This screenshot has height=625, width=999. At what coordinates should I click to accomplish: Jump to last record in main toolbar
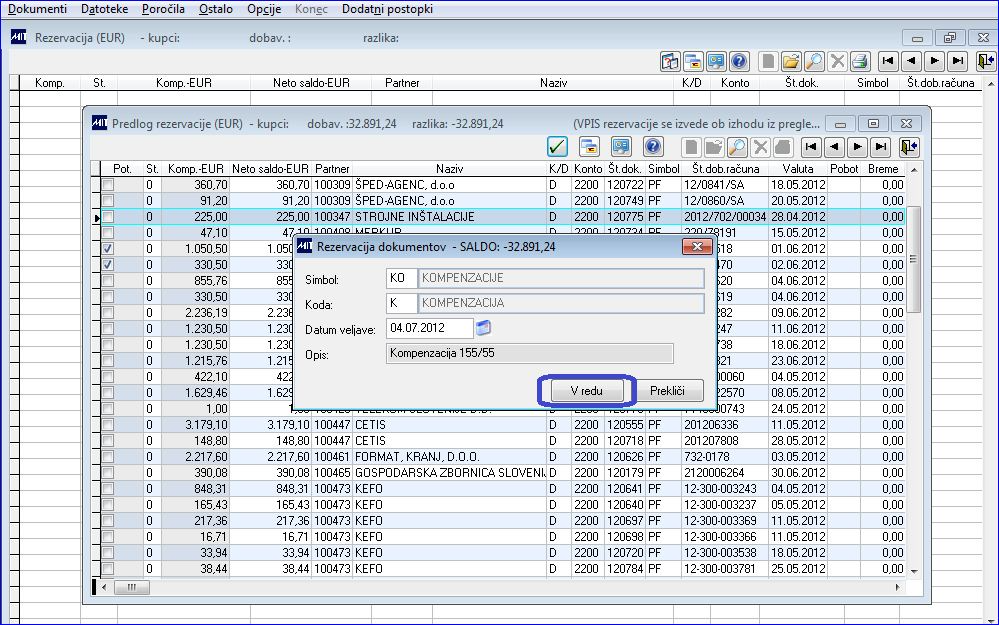[958, 61]
